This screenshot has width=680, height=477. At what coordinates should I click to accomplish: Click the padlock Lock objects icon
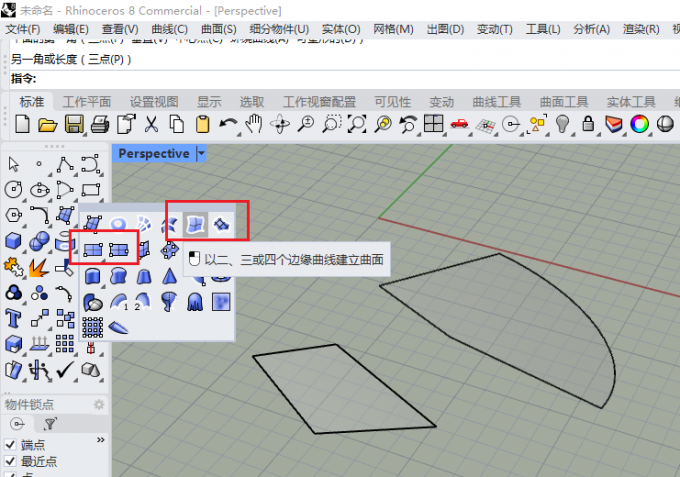[x=588, y=124]
